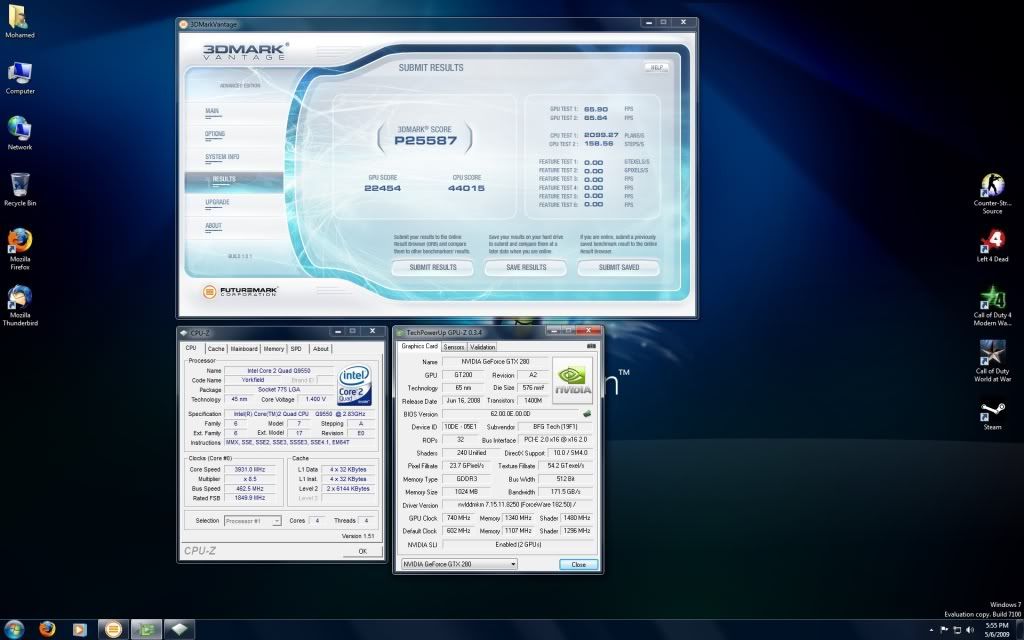Switch to the Validation tab in GPU-Z
Image resolution: width=1024 pixels, height=640 pixels.
[482, 347]
